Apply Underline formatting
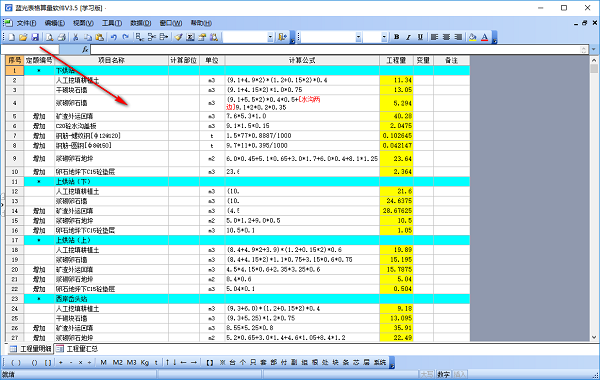The height and width of the screenshot is (380, 600). (x=420, y=37)
